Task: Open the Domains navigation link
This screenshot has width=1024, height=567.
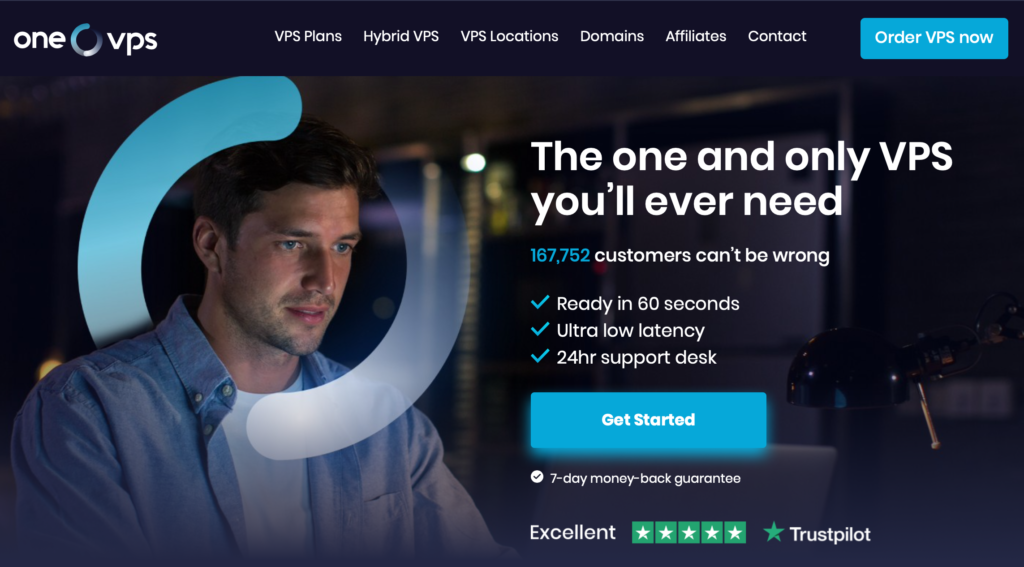Action: [612, 37]
